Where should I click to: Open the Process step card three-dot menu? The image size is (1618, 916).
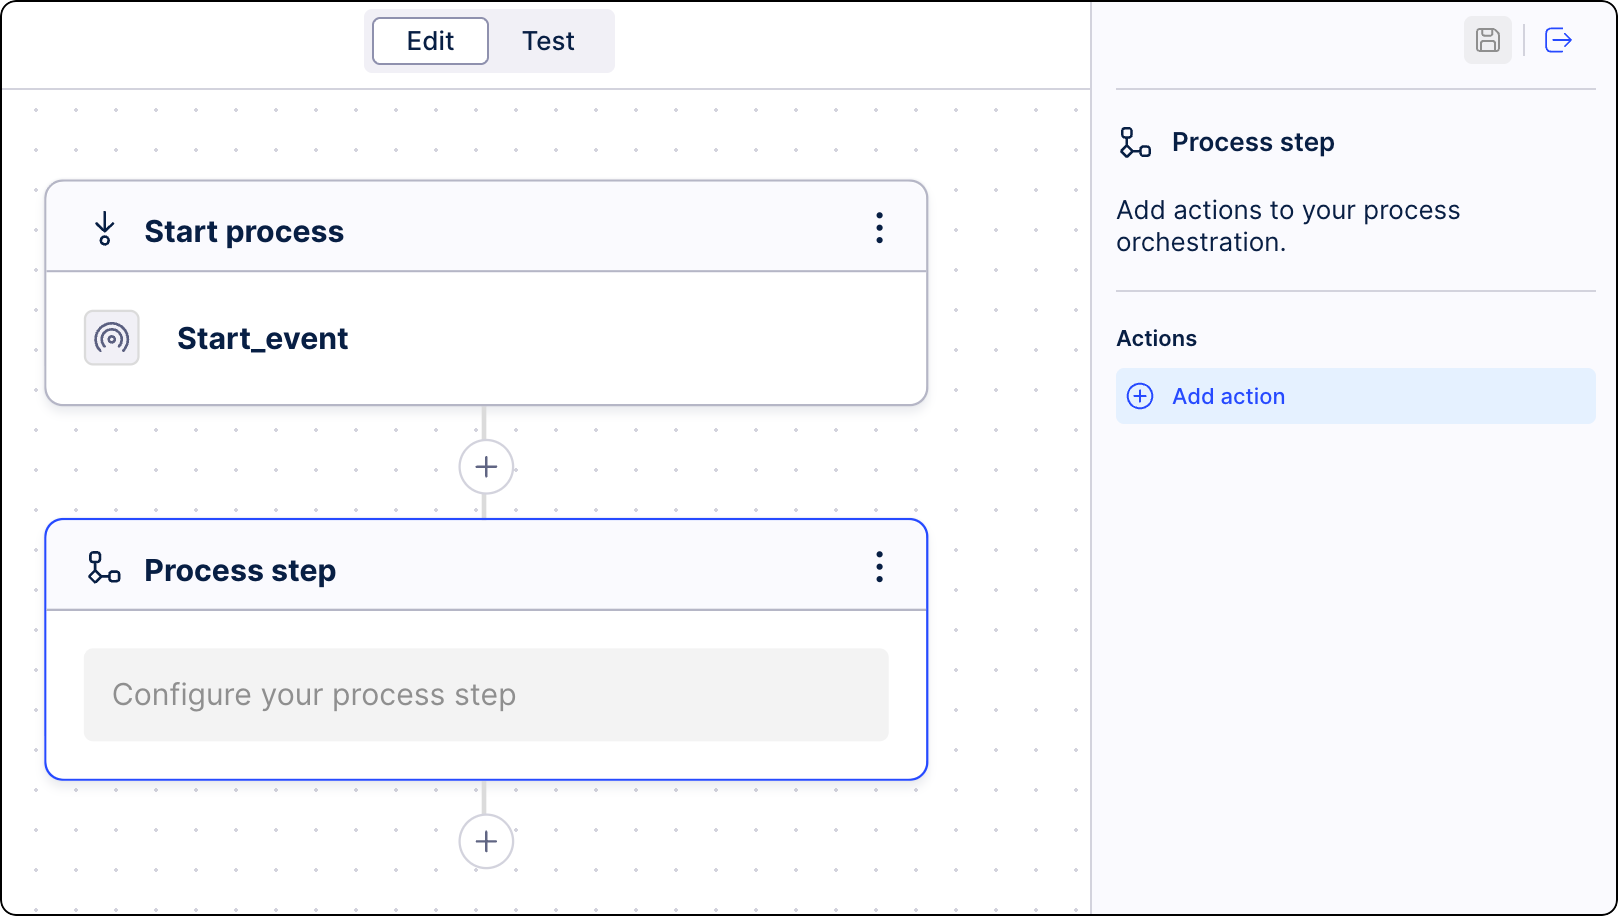pos(879,567)
